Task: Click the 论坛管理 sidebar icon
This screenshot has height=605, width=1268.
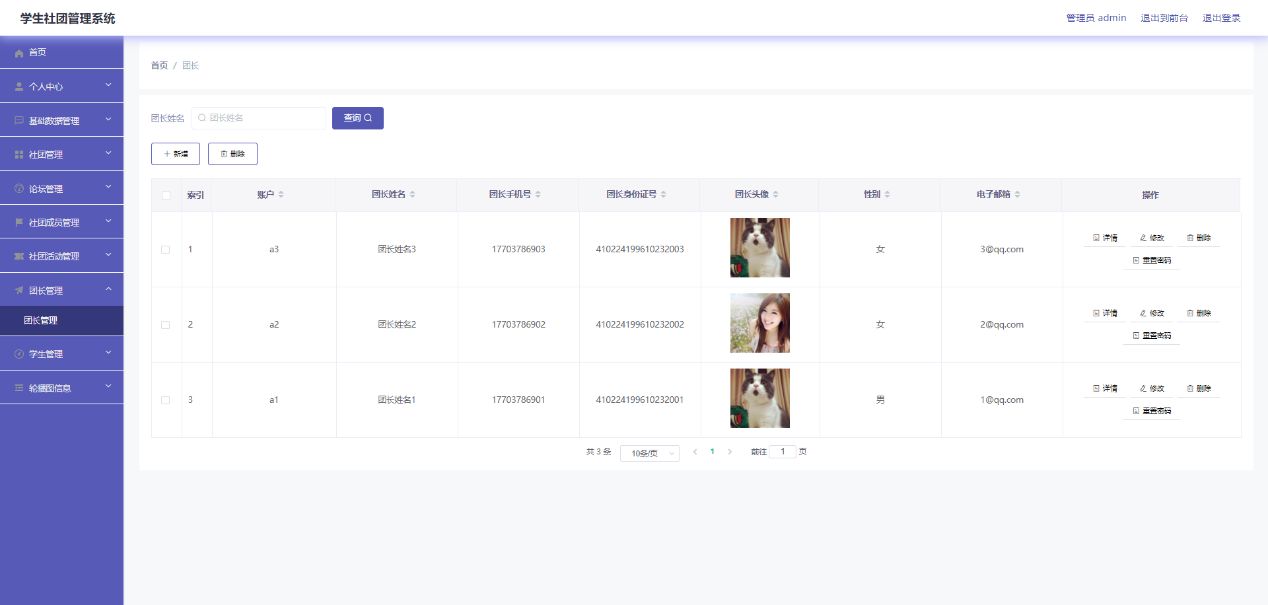Action: click(x=19, y=189)
